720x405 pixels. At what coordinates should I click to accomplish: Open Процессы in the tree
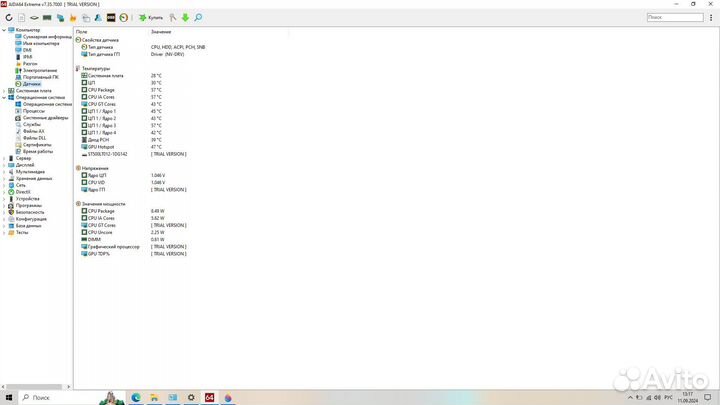(34, 111)
